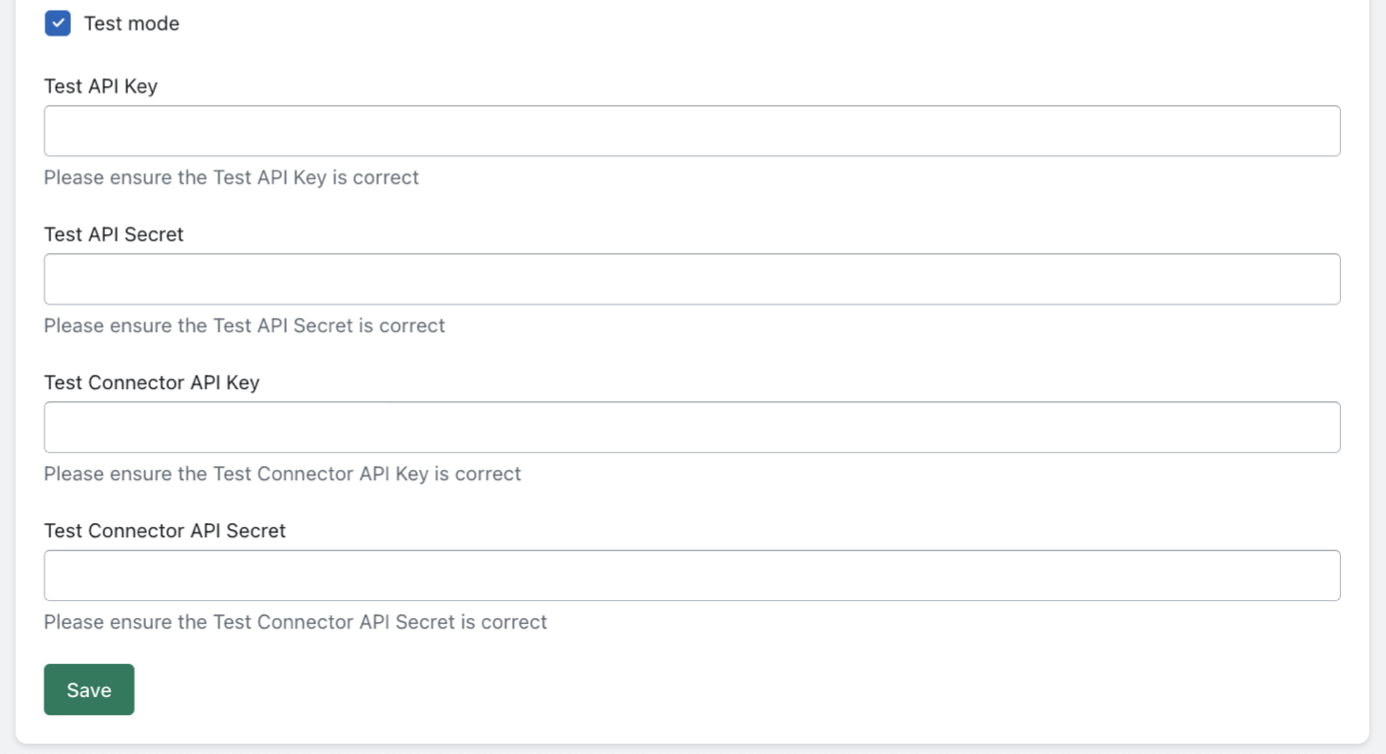Focus the Test Connector API Secret input

coord(691,575)
